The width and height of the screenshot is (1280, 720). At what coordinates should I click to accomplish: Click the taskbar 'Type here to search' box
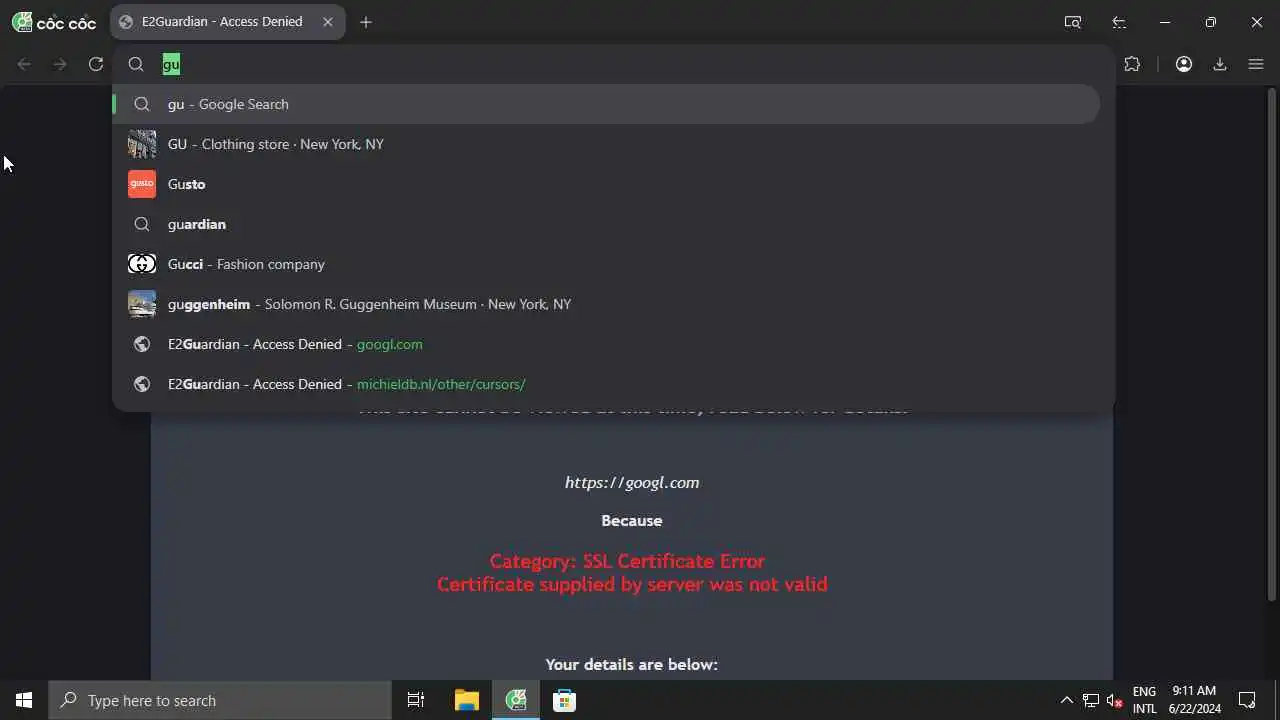[220, 700]
